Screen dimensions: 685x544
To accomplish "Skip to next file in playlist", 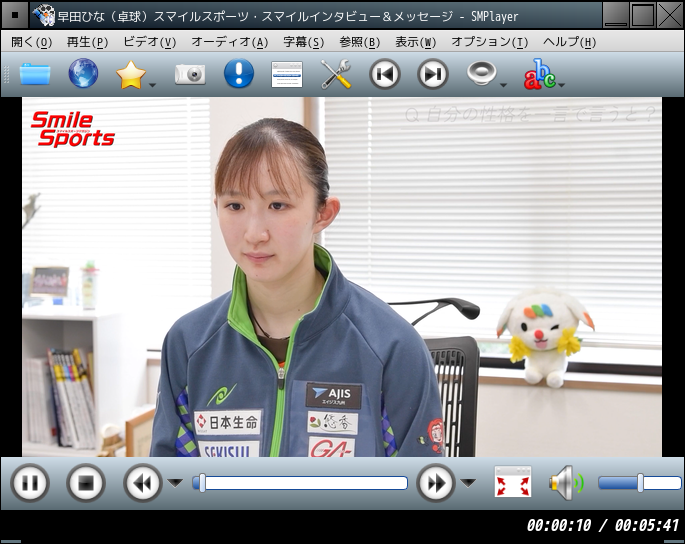I will click(x=432, y=74).
